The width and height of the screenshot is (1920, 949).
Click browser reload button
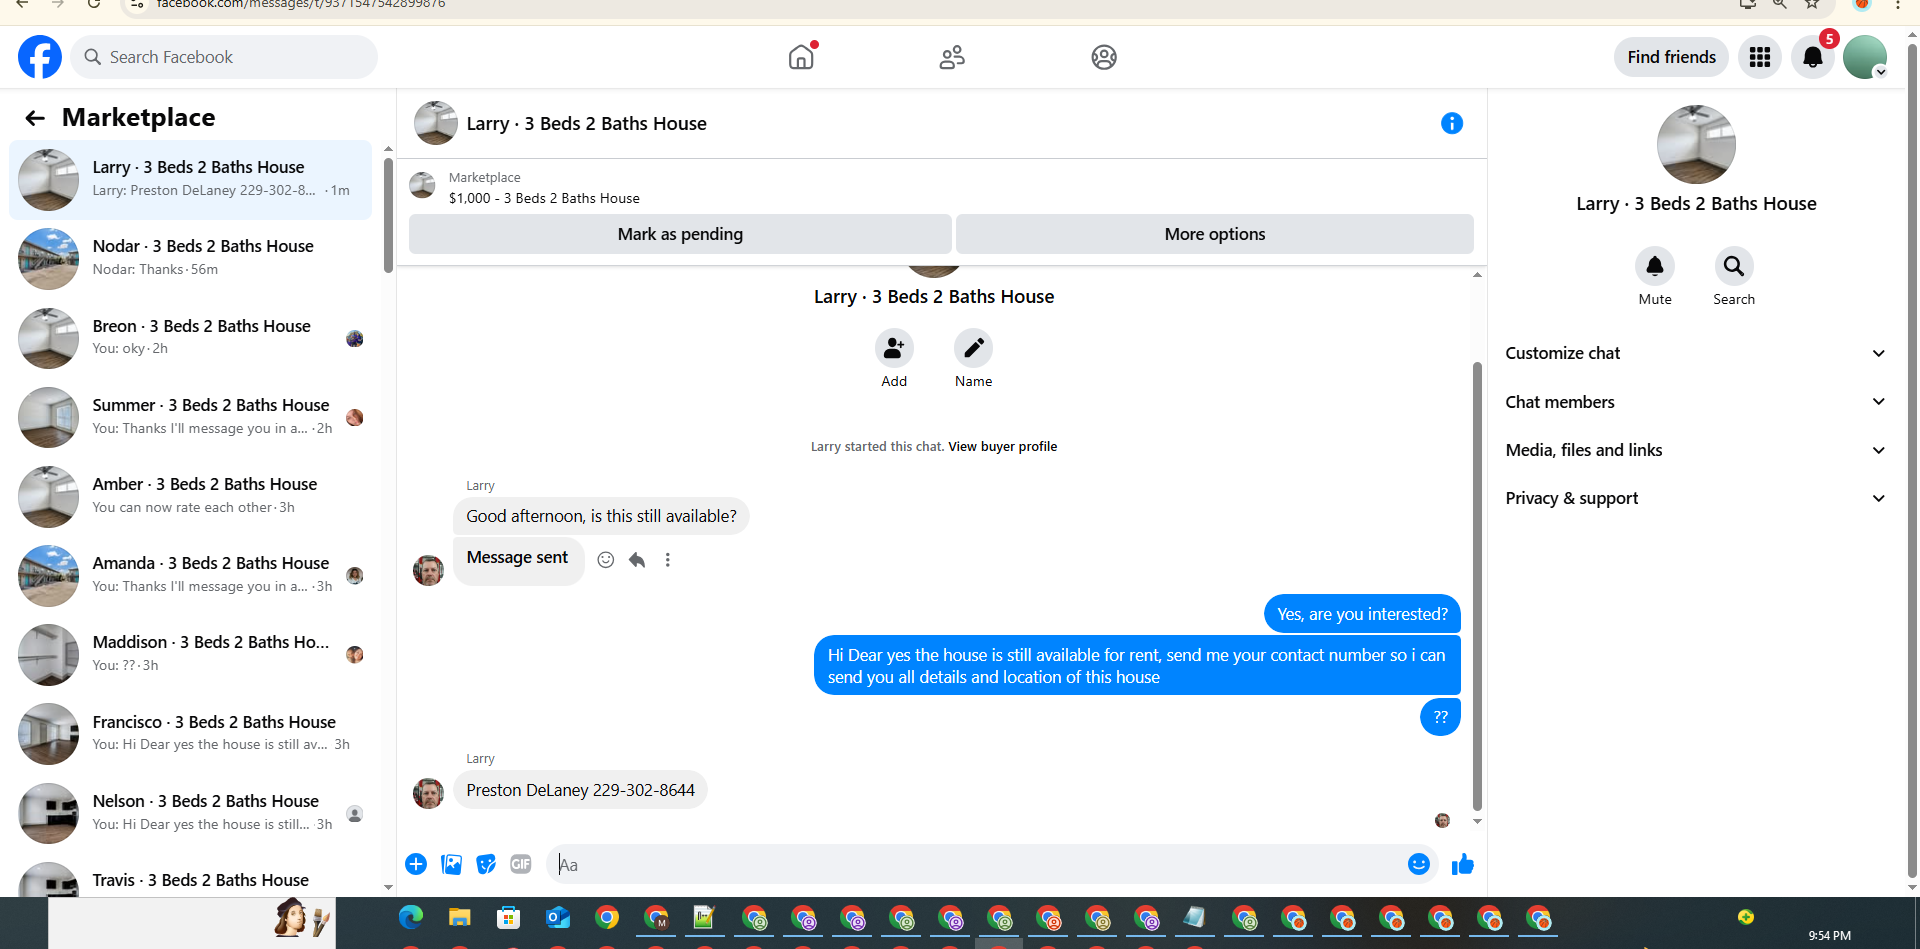coord(93,4)
